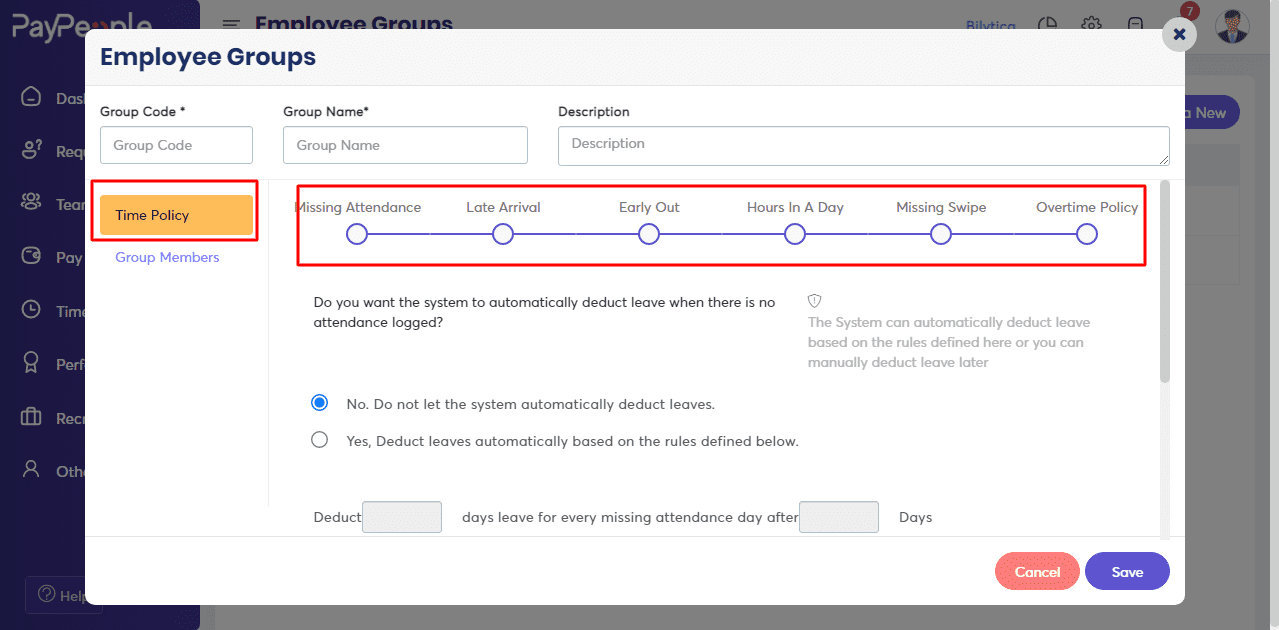Jump to the Overtime Policy step circle

[x=1087, y=234]
